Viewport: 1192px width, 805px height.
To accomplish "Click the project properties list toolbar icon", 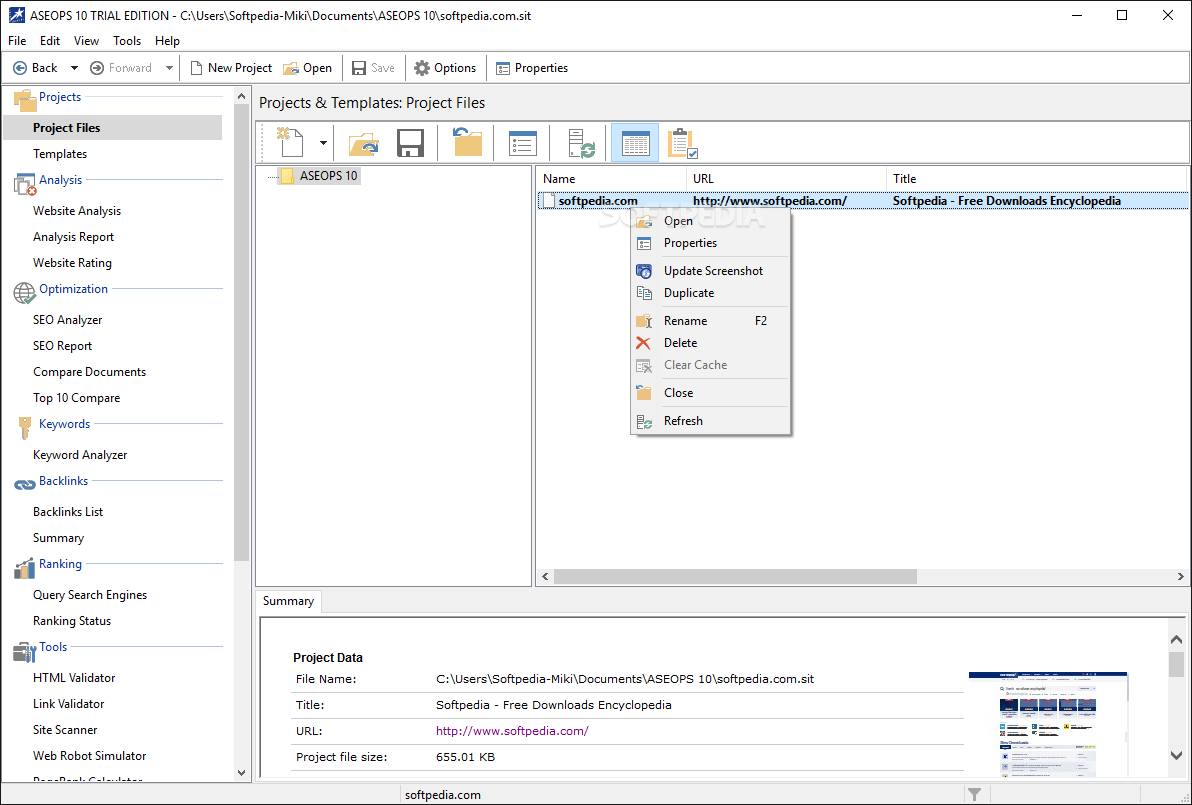I will tap(522, 143).
